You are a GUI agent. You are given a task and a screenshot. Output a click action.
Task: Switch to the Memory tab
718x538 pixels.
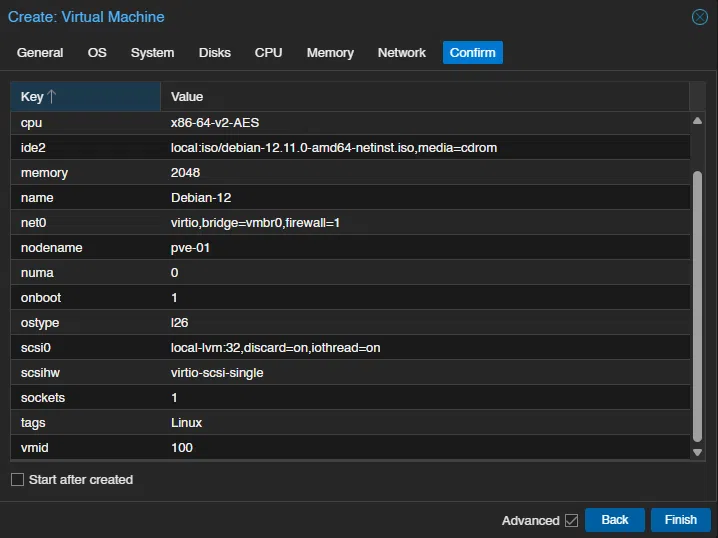(x=330, y=53)
